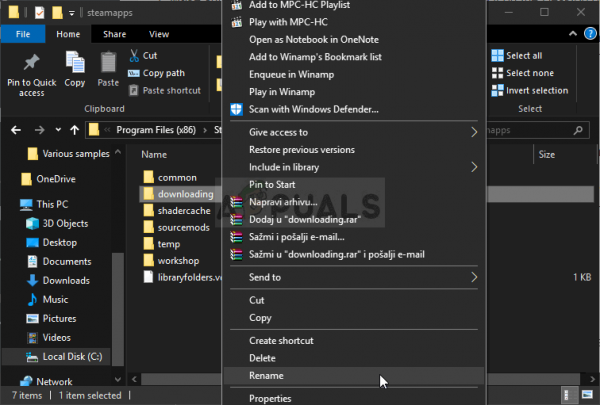Click Invert selection in ribbon
Image resolution: width=600 pixels, height=405 pixels.
[x=530, y=91]
